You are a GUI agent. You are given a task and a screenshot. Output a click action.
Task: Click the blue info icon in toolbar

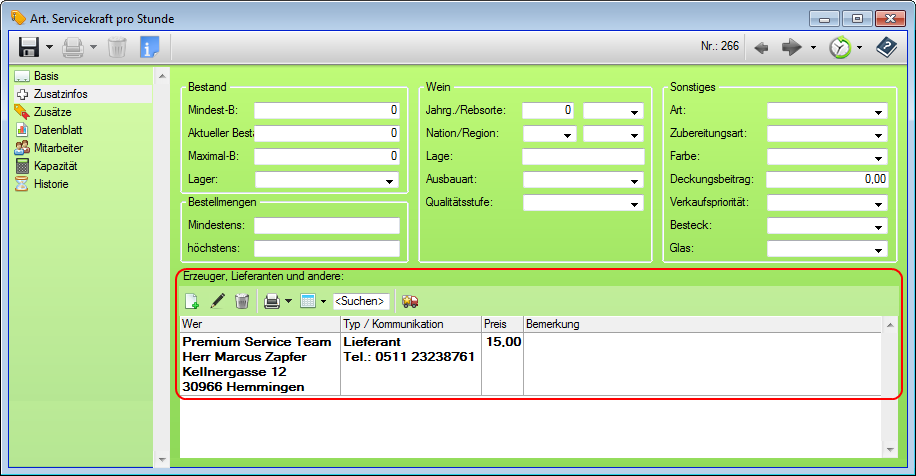tap(150, 47)
